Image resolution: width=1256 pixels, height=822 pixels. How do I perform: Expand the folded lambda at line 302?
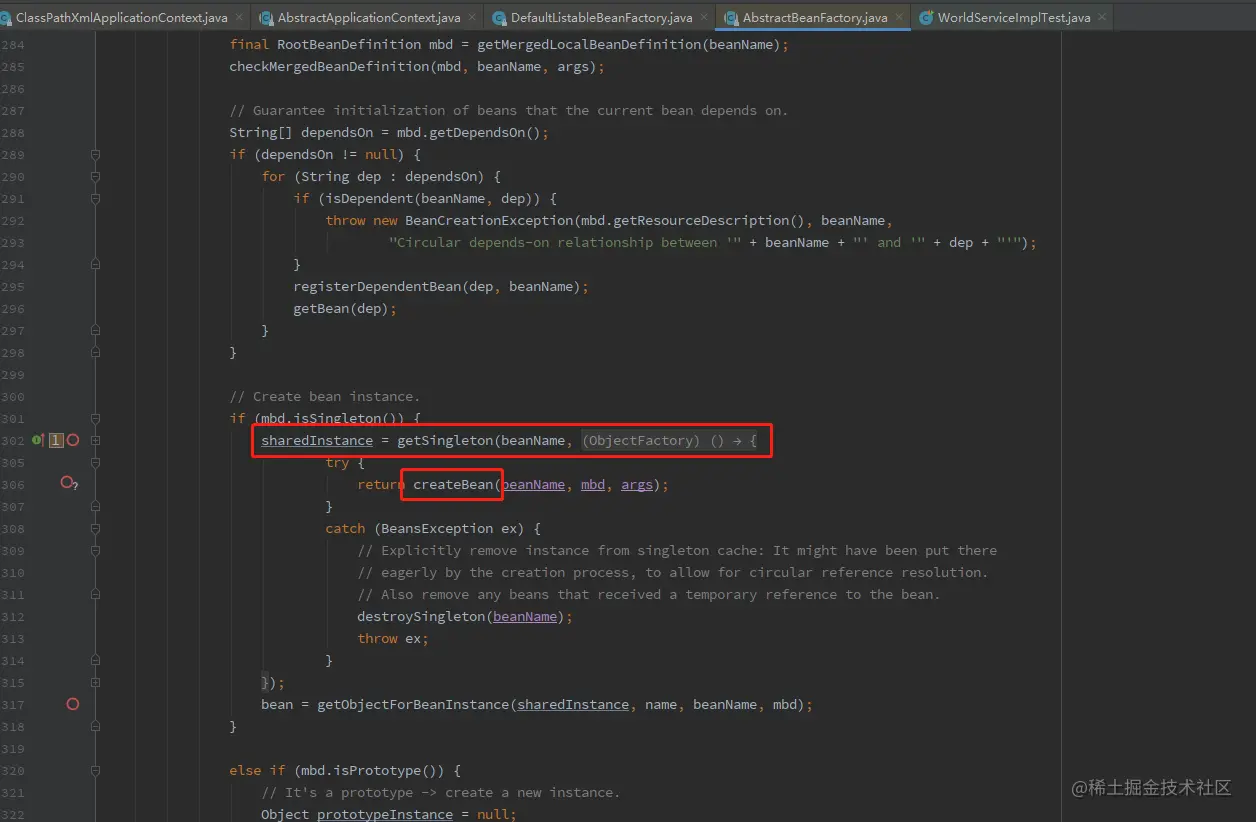(x=95, y=440)
